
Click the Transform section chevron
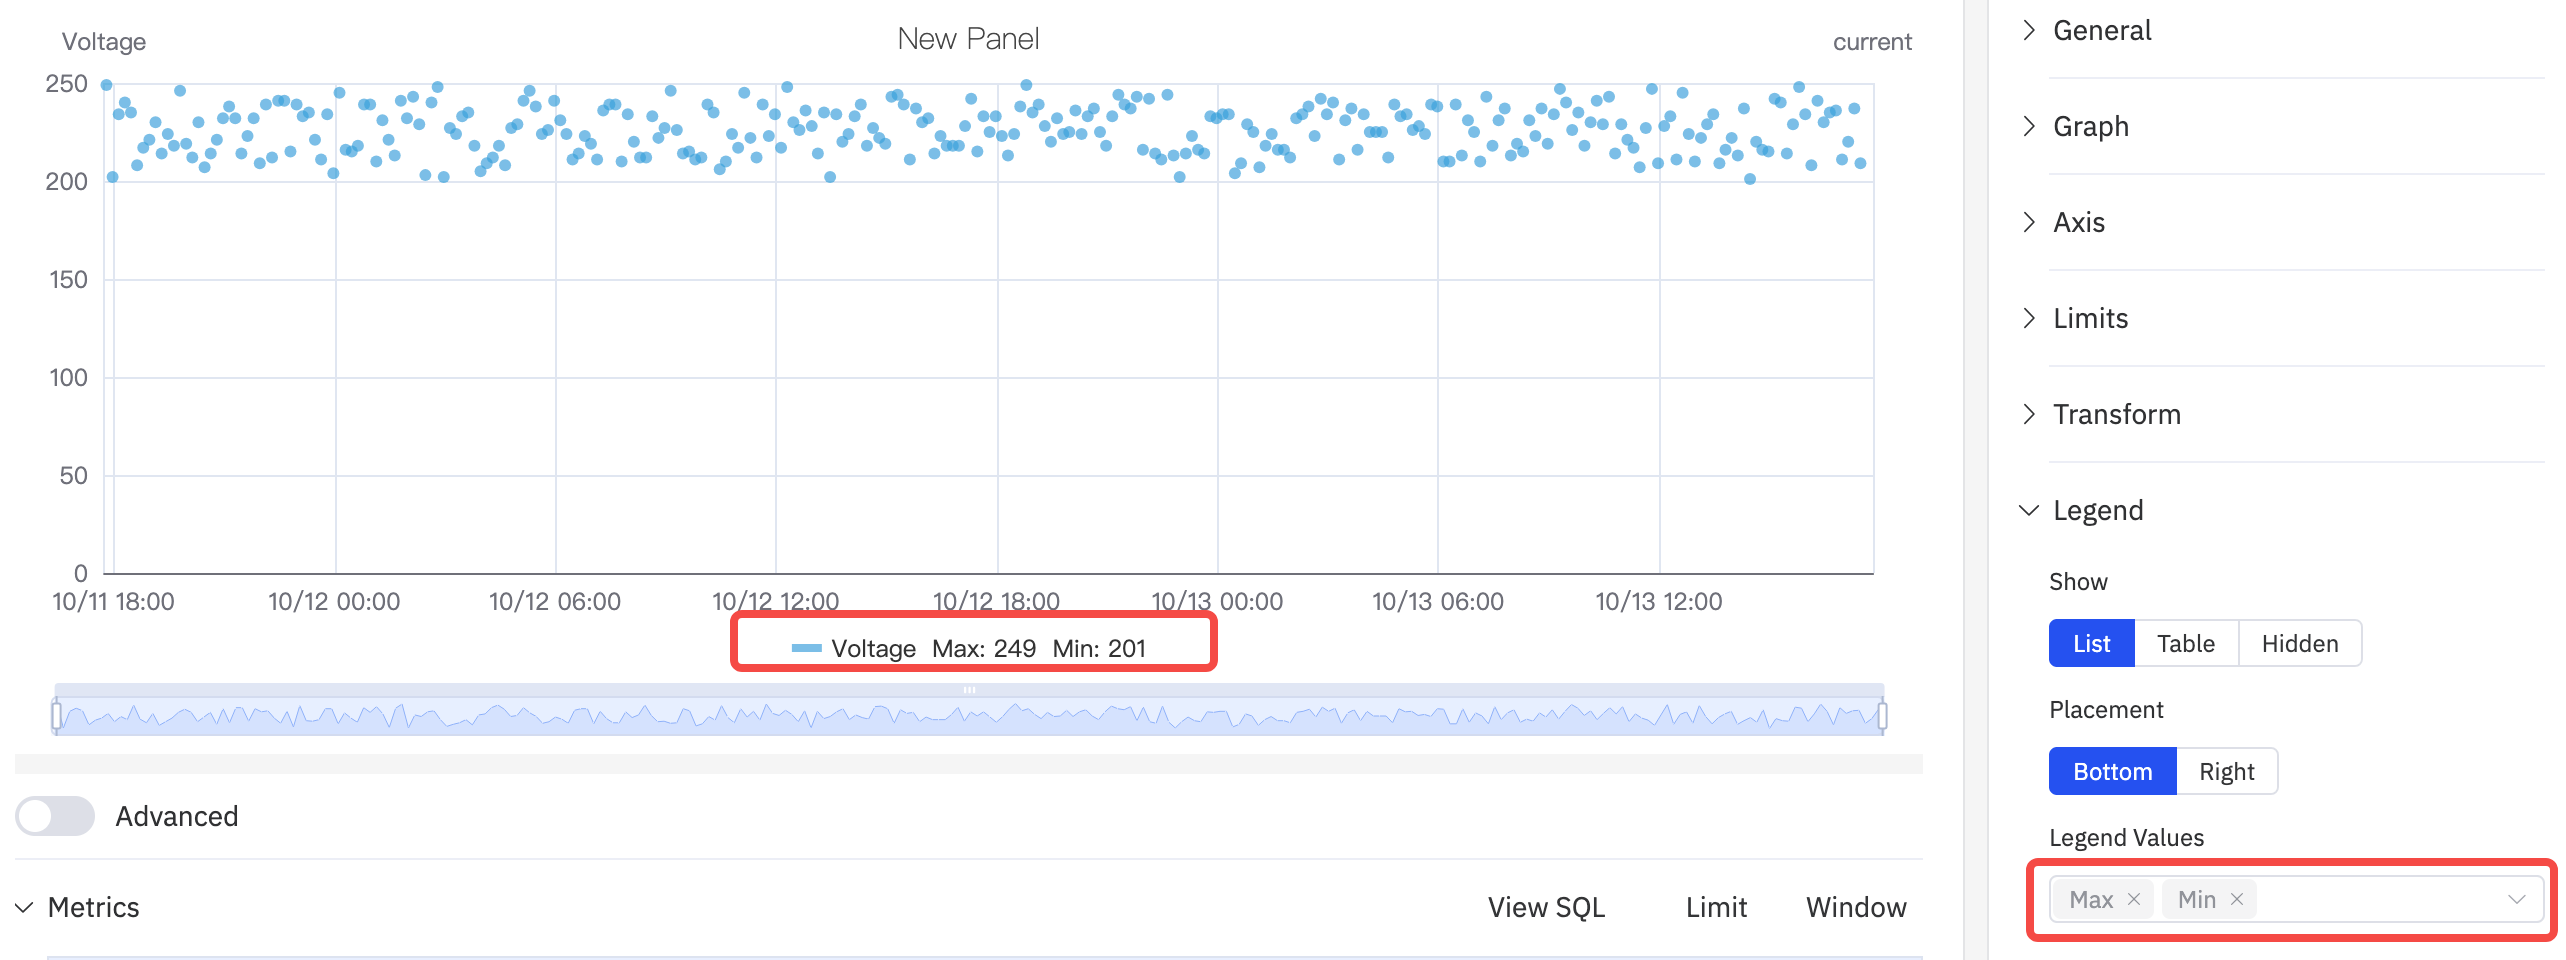coord(2031,413)
